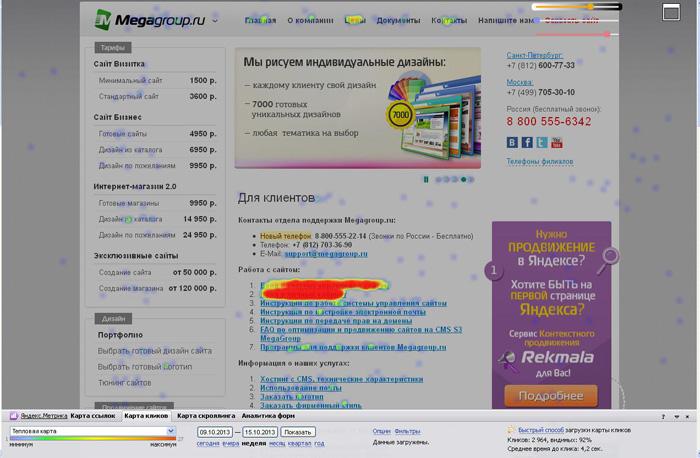Open Контакты in site navigation
Viewport: 700px width, 458px height.
tap(449, 21)
